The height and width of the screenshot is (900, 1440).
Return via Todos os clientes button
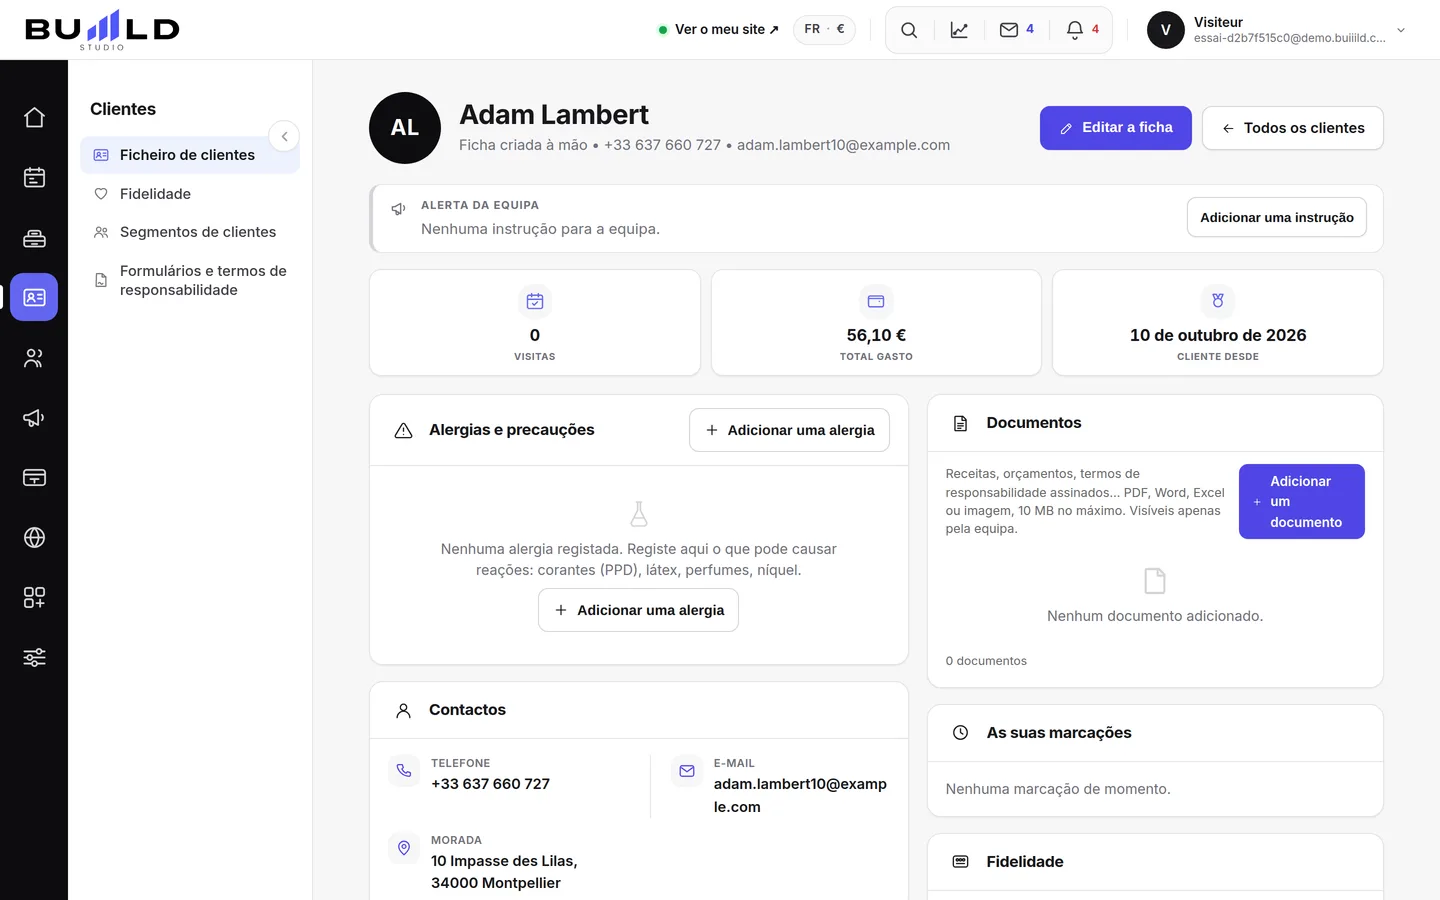(x=1293, y=128)
